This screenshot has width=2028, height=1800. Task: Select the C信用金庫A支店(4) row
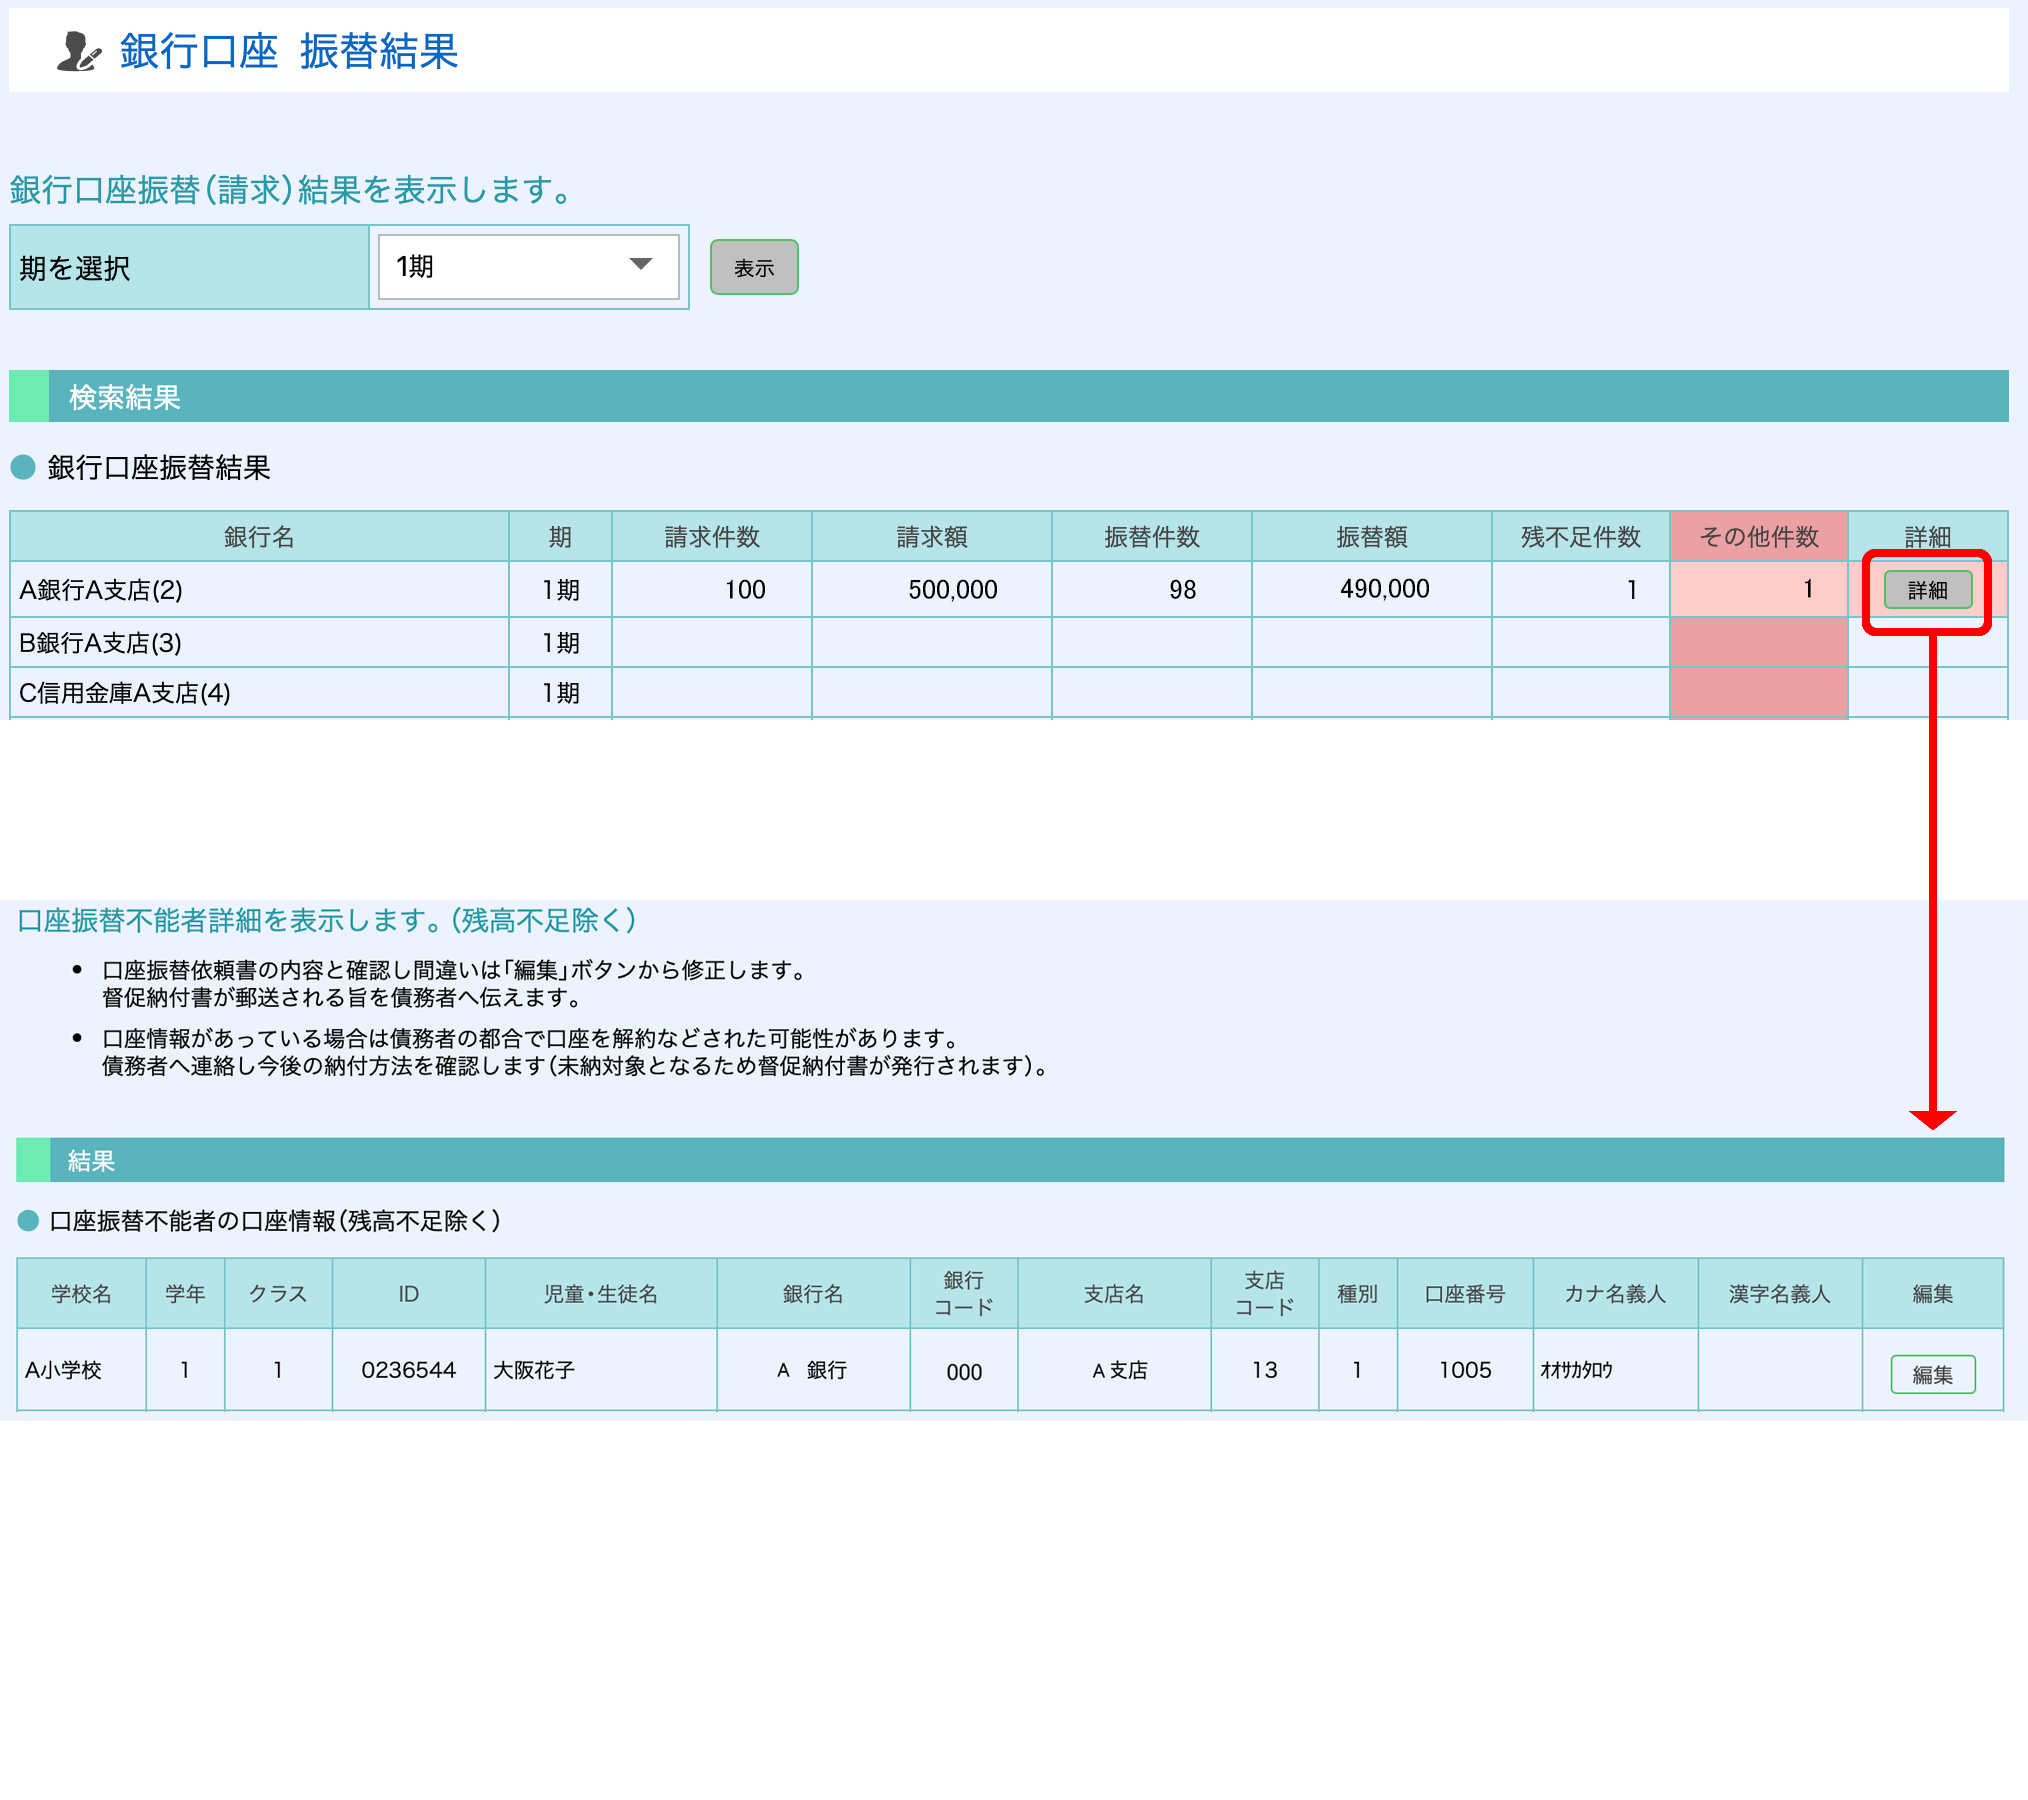pos(125,693)
